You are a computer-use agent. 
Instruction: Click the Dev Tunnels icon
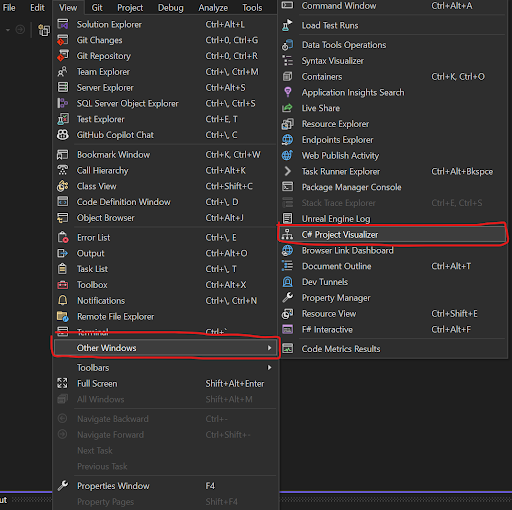tap(287, 282)
